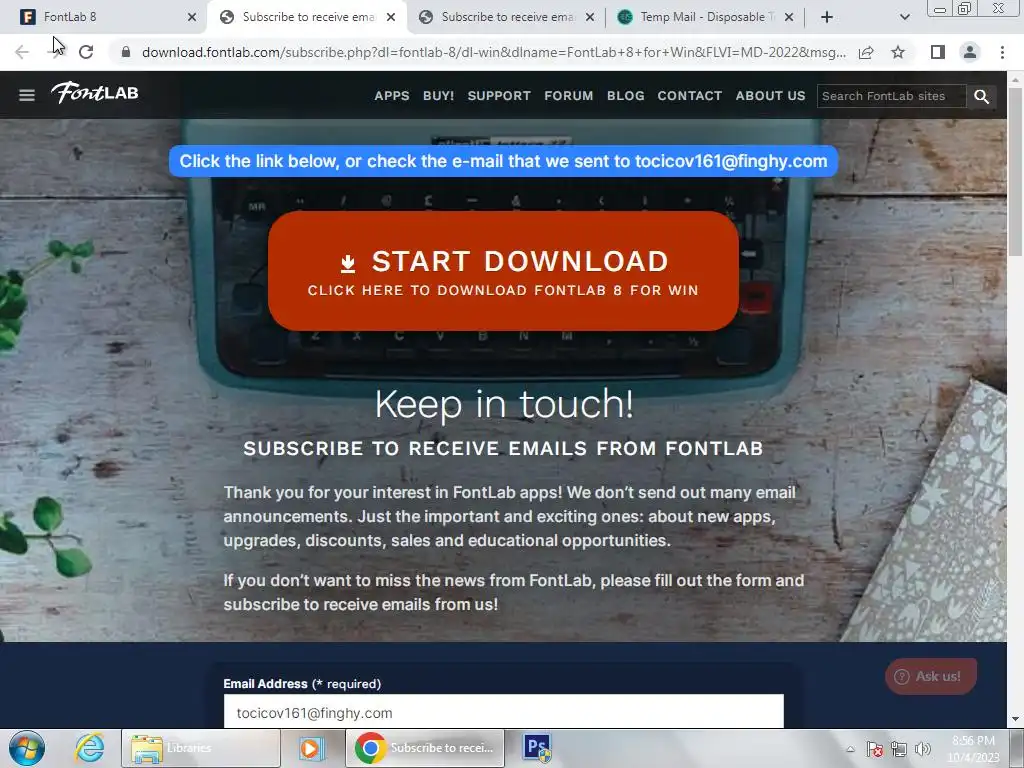The width and height of the screenshot is (1024, 768).
Task: Click the Keep in touch! heading
Action: [x=504, y=404]
